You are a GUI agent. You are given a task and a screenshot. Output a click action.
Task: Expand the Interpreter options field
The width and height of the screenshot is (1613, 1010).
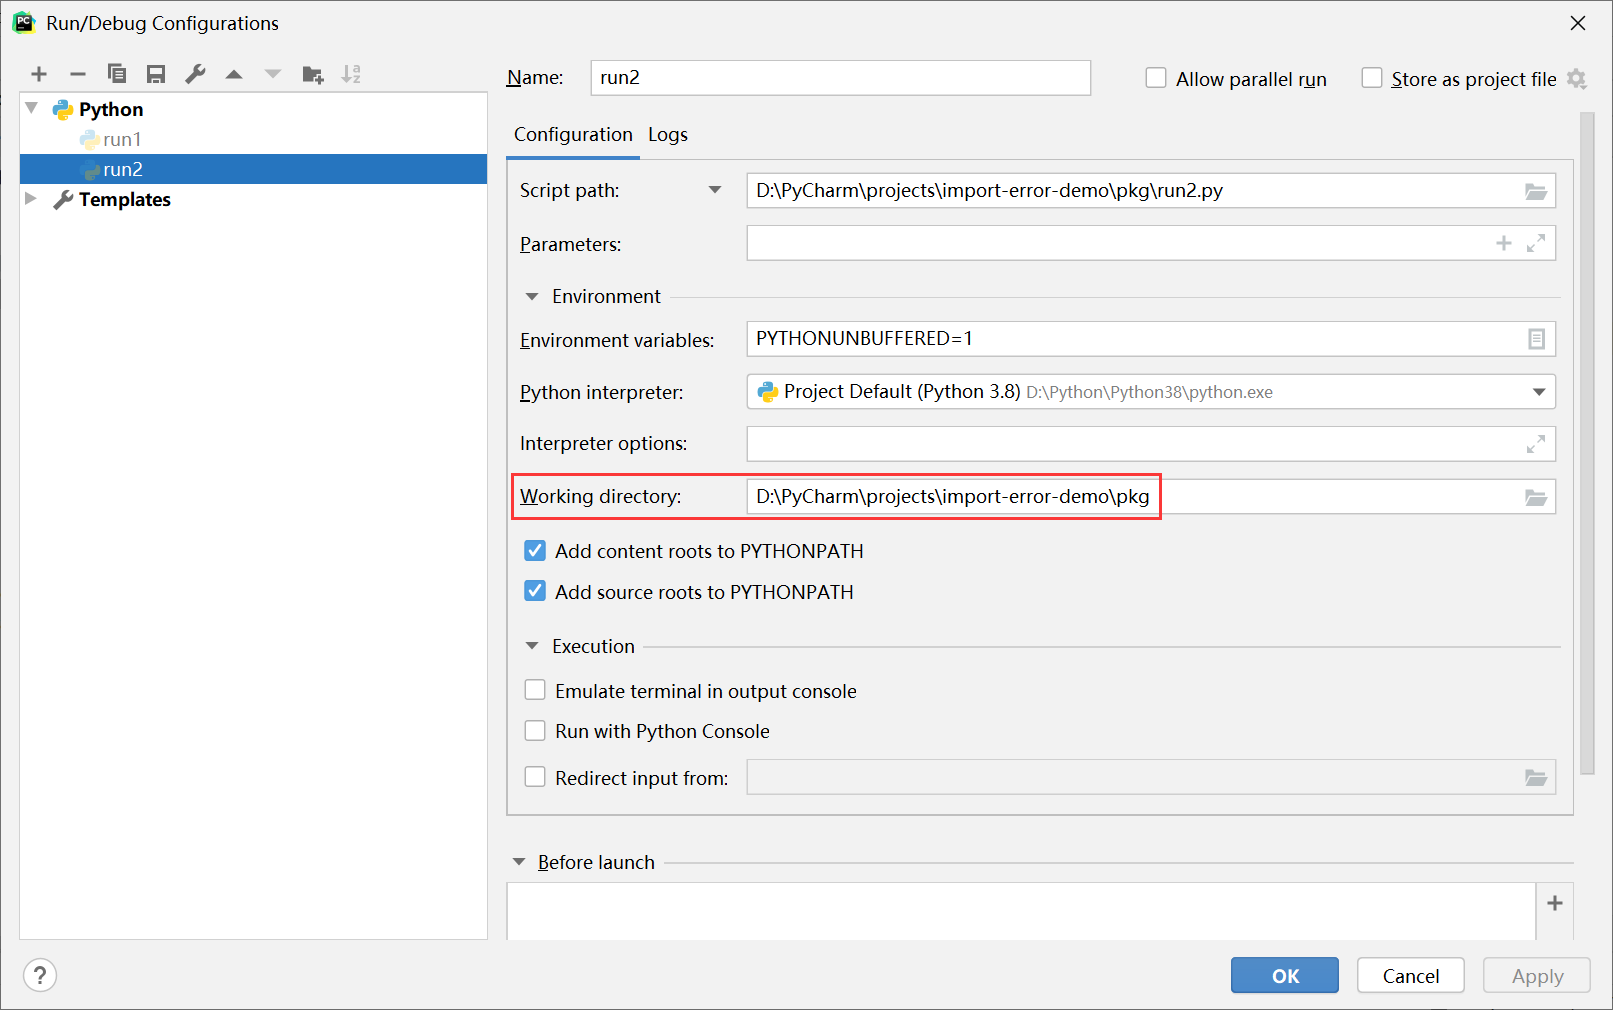[x=1536, y=444]
